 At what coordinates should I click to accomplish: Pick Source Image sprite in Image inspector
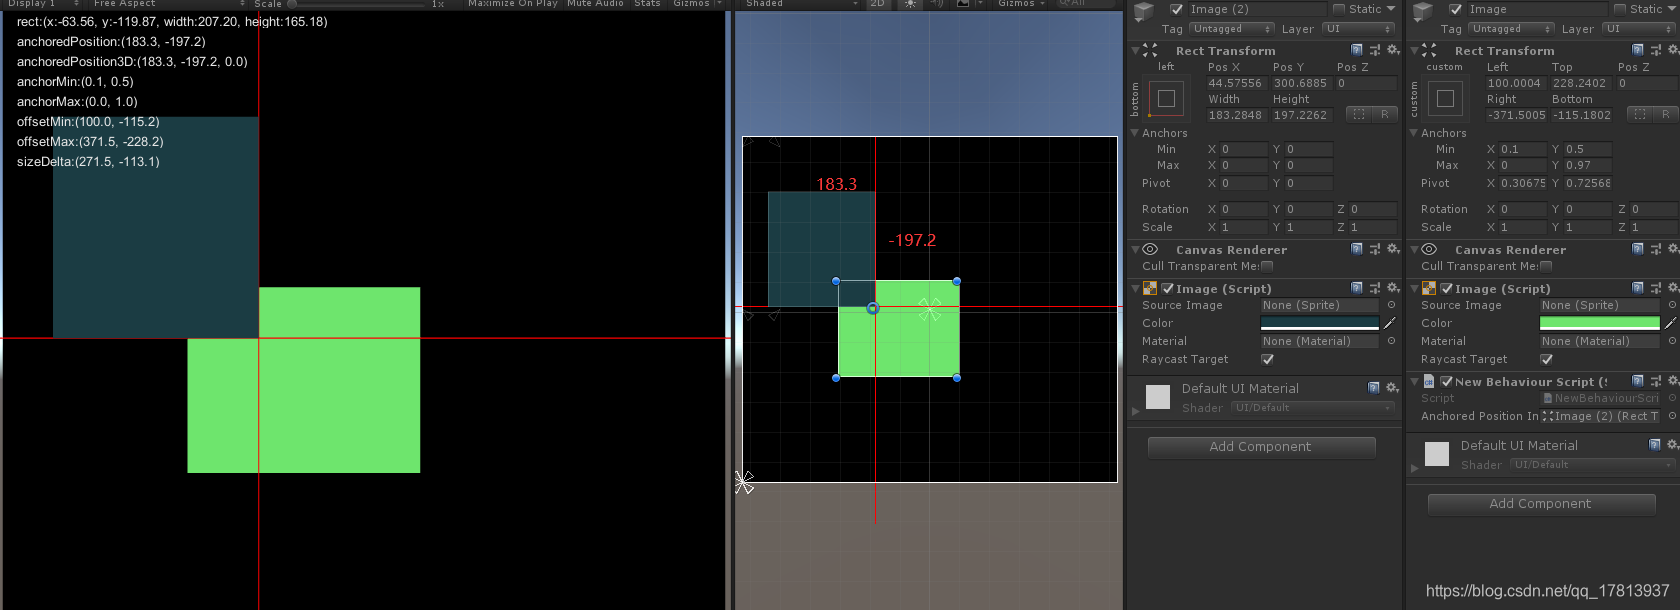[x=1671, y=305]
